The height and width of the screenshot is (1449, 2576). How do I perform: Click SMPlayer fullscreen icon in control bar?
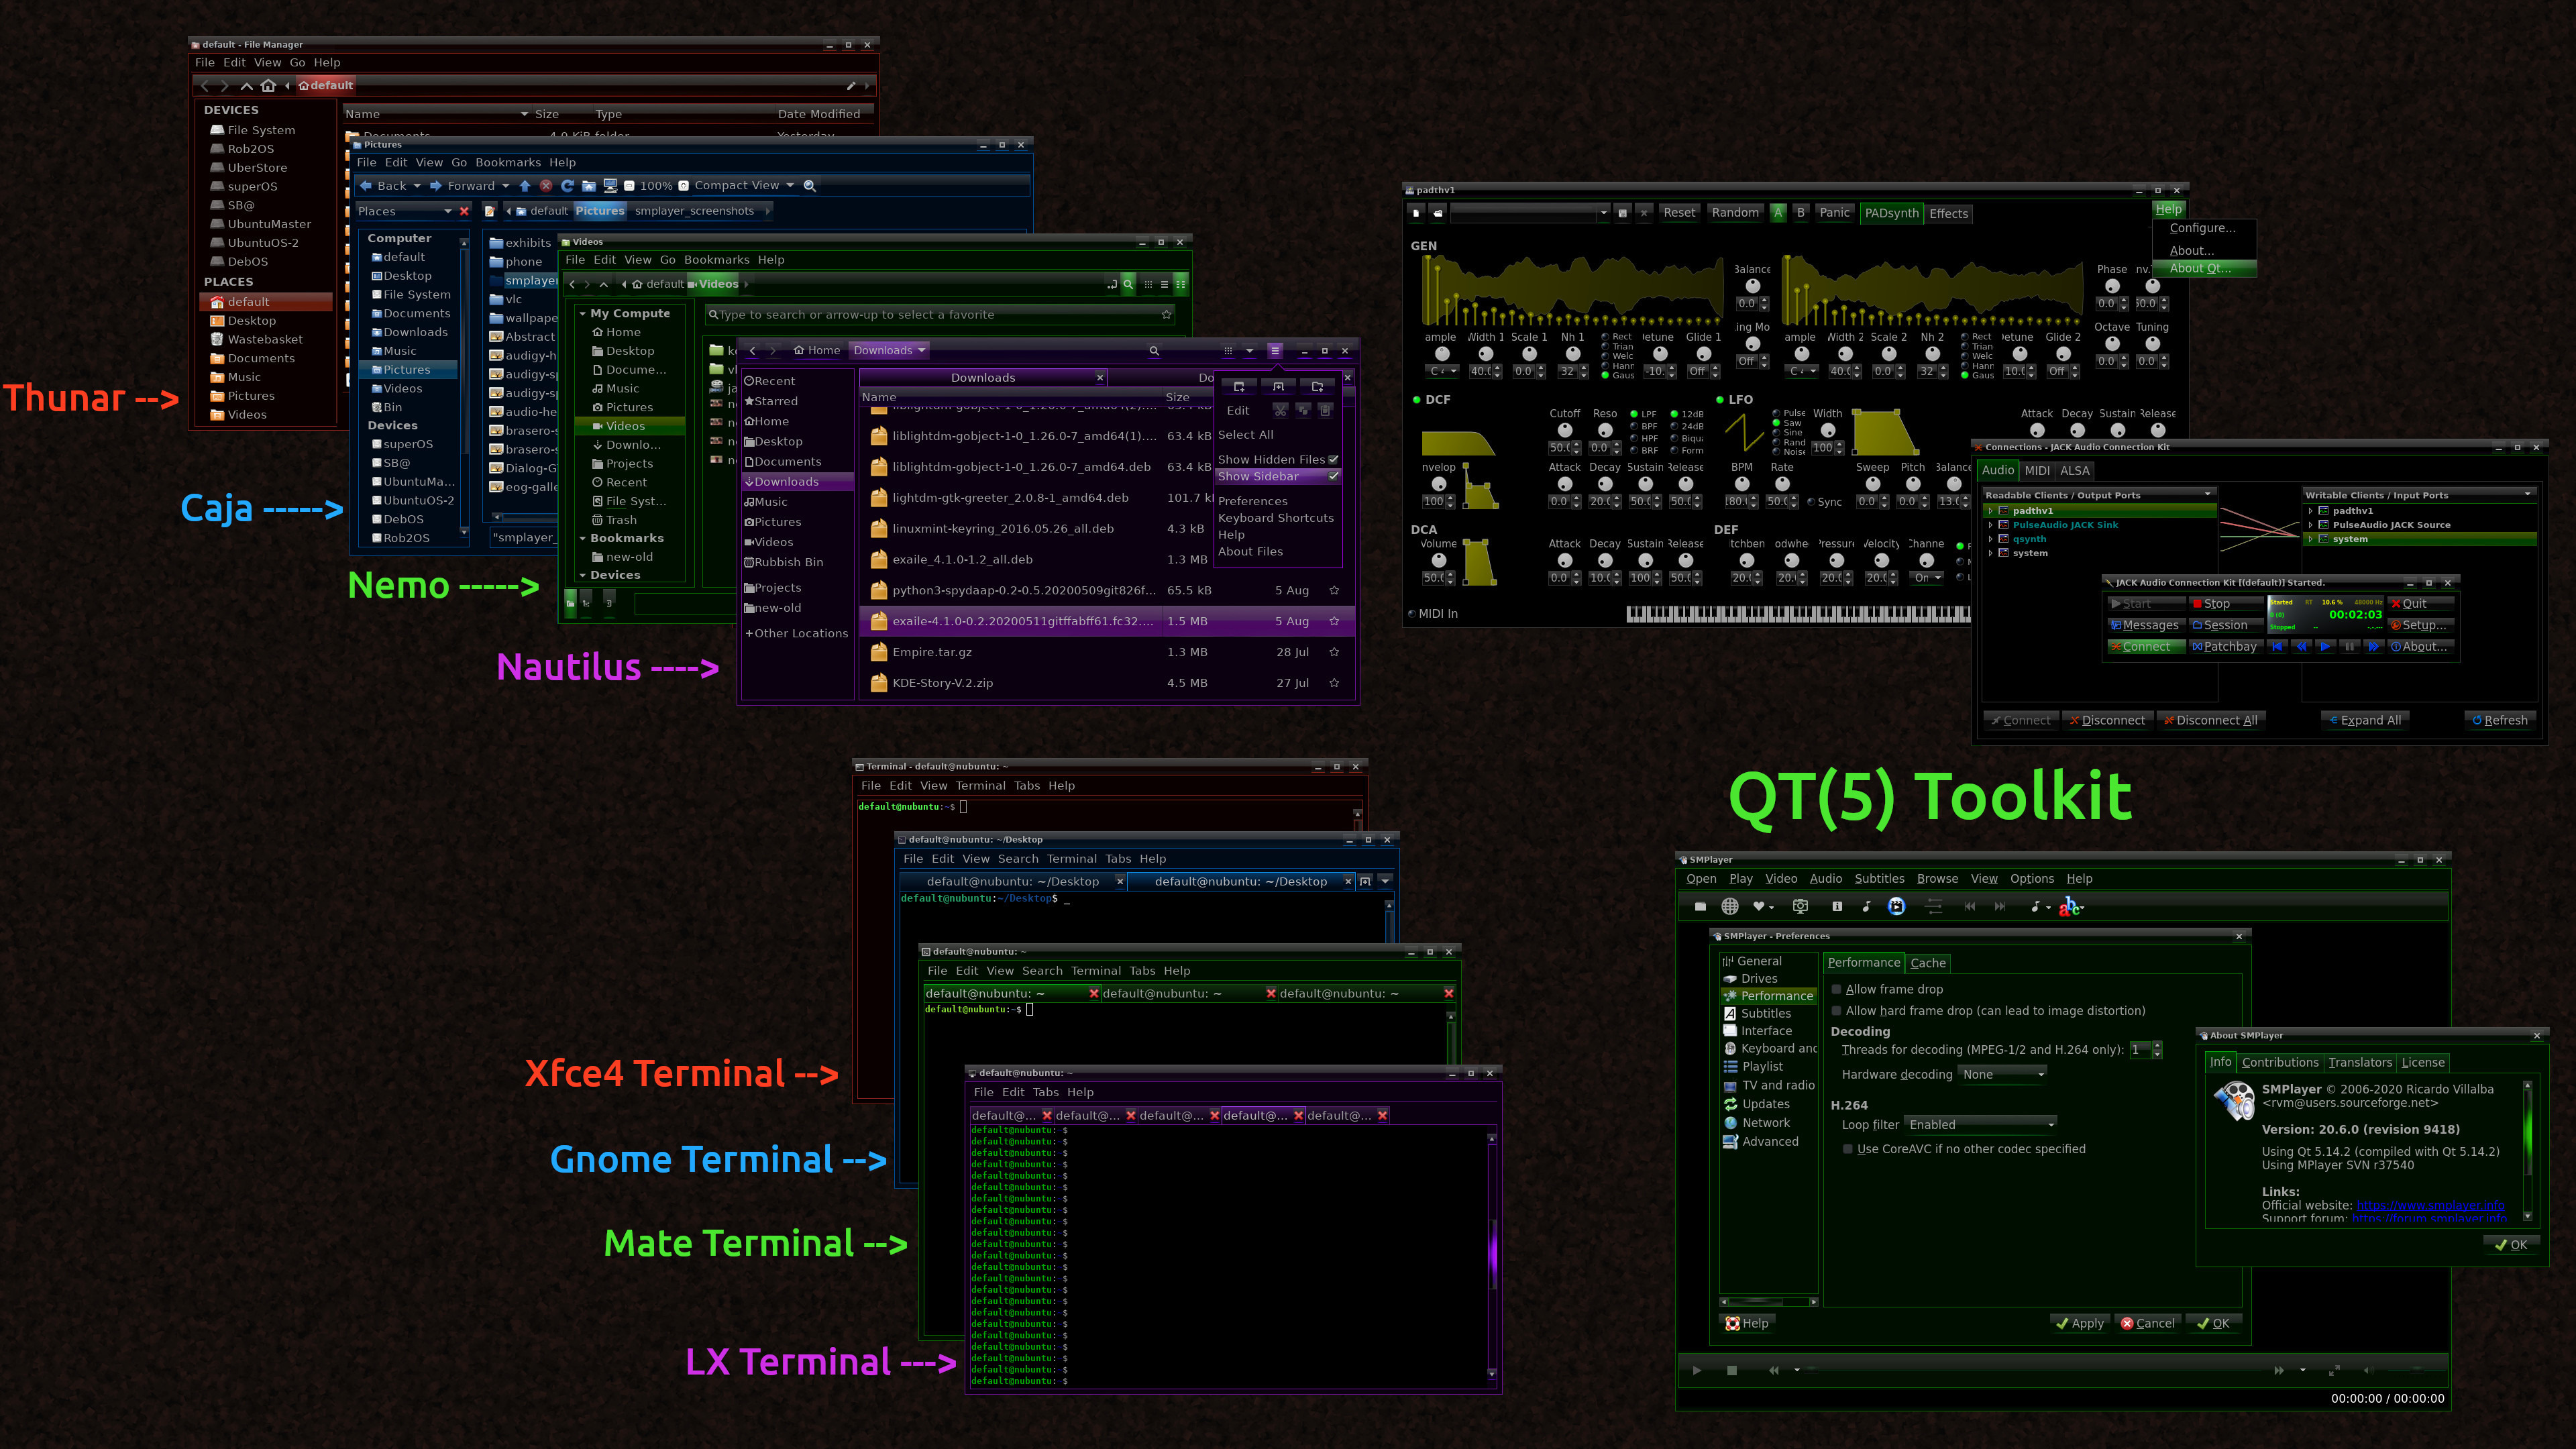coord(2334,1370)
